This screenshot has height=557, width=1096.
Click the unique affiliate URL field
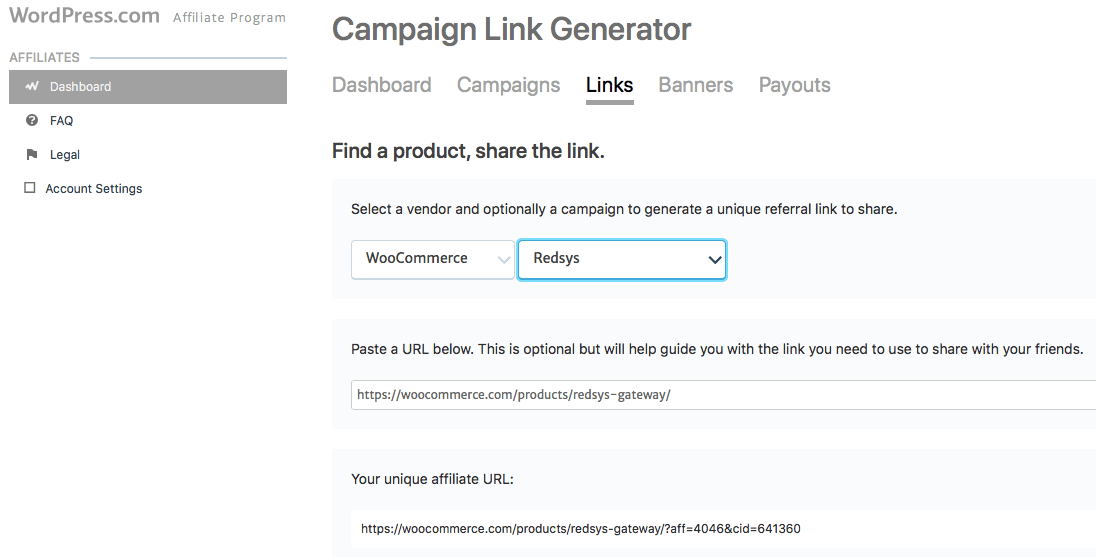click(x=722, y=528)
